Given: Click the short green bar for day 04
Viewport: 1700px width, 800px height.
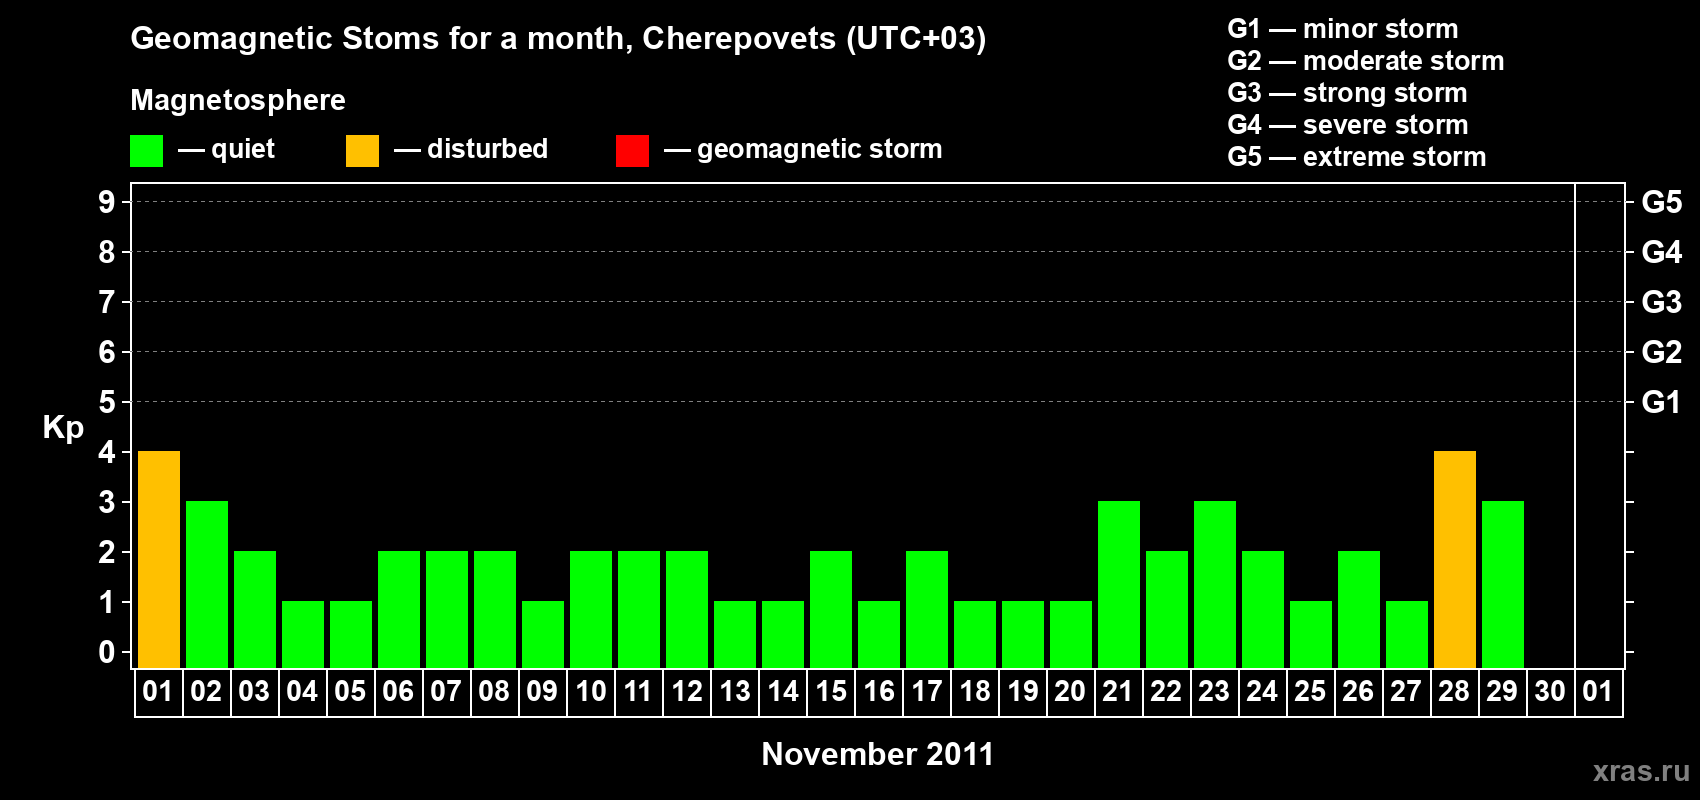Looking at the screenshot, I should coord(303,635).
